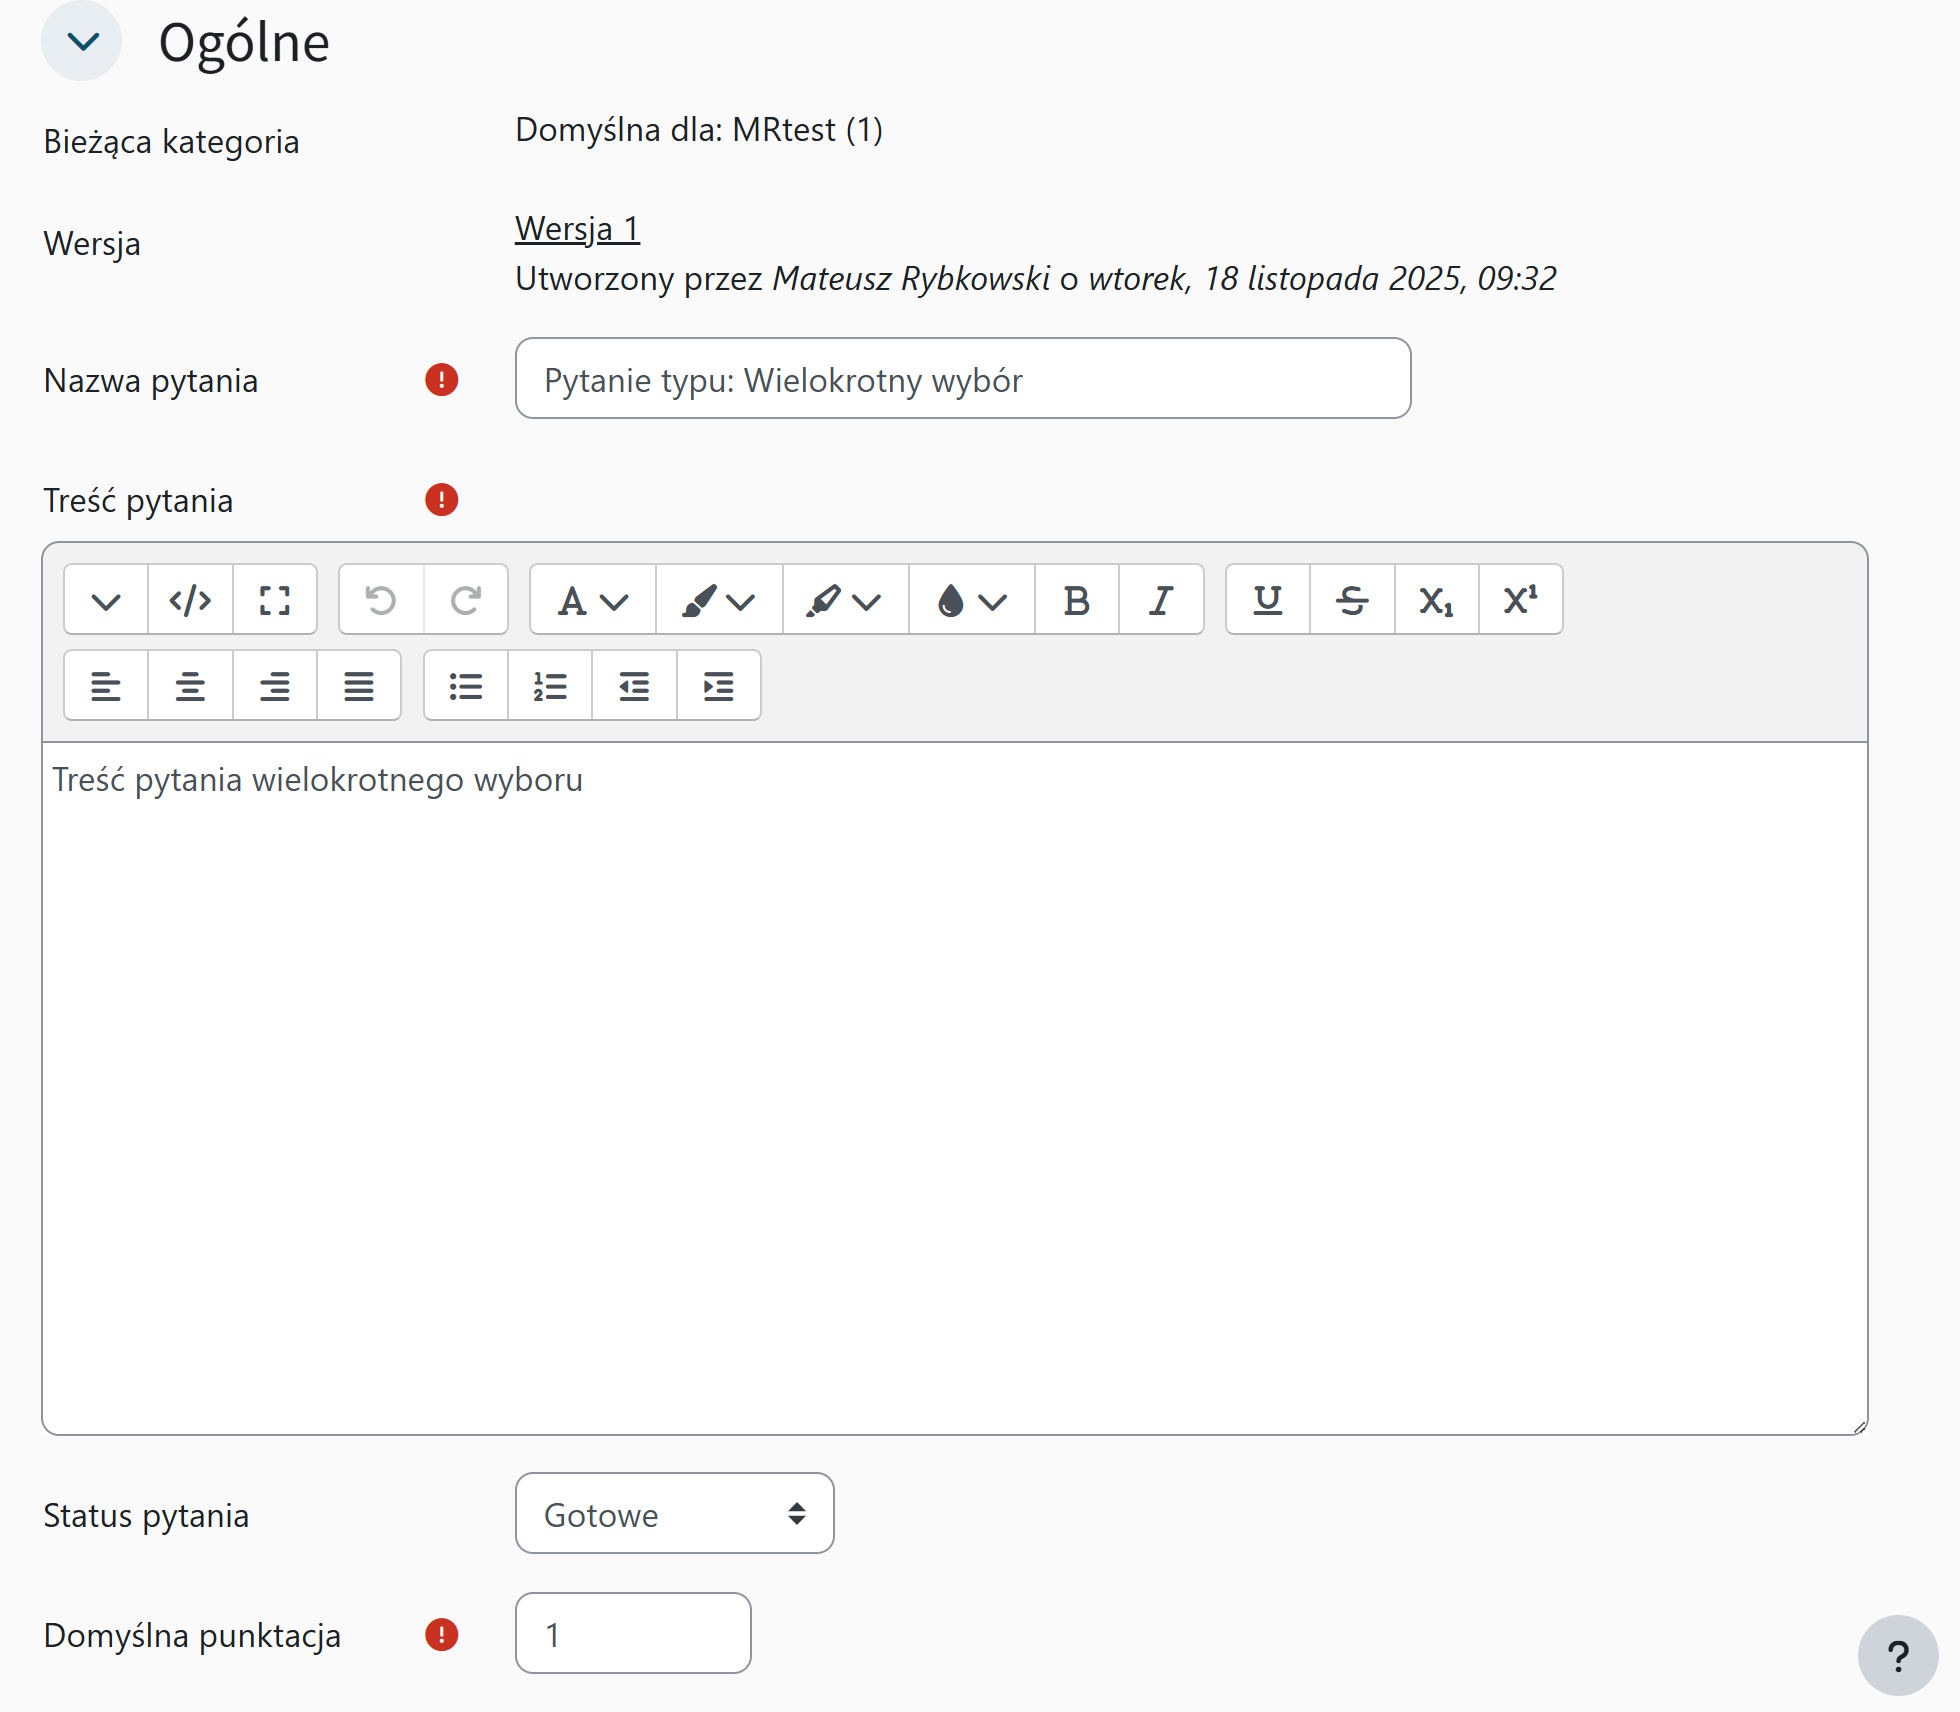This screenshot has width=1960, height=1712.
Task: Insert a bulleted list
Action: pyautogui.click(x=466, y=686)
